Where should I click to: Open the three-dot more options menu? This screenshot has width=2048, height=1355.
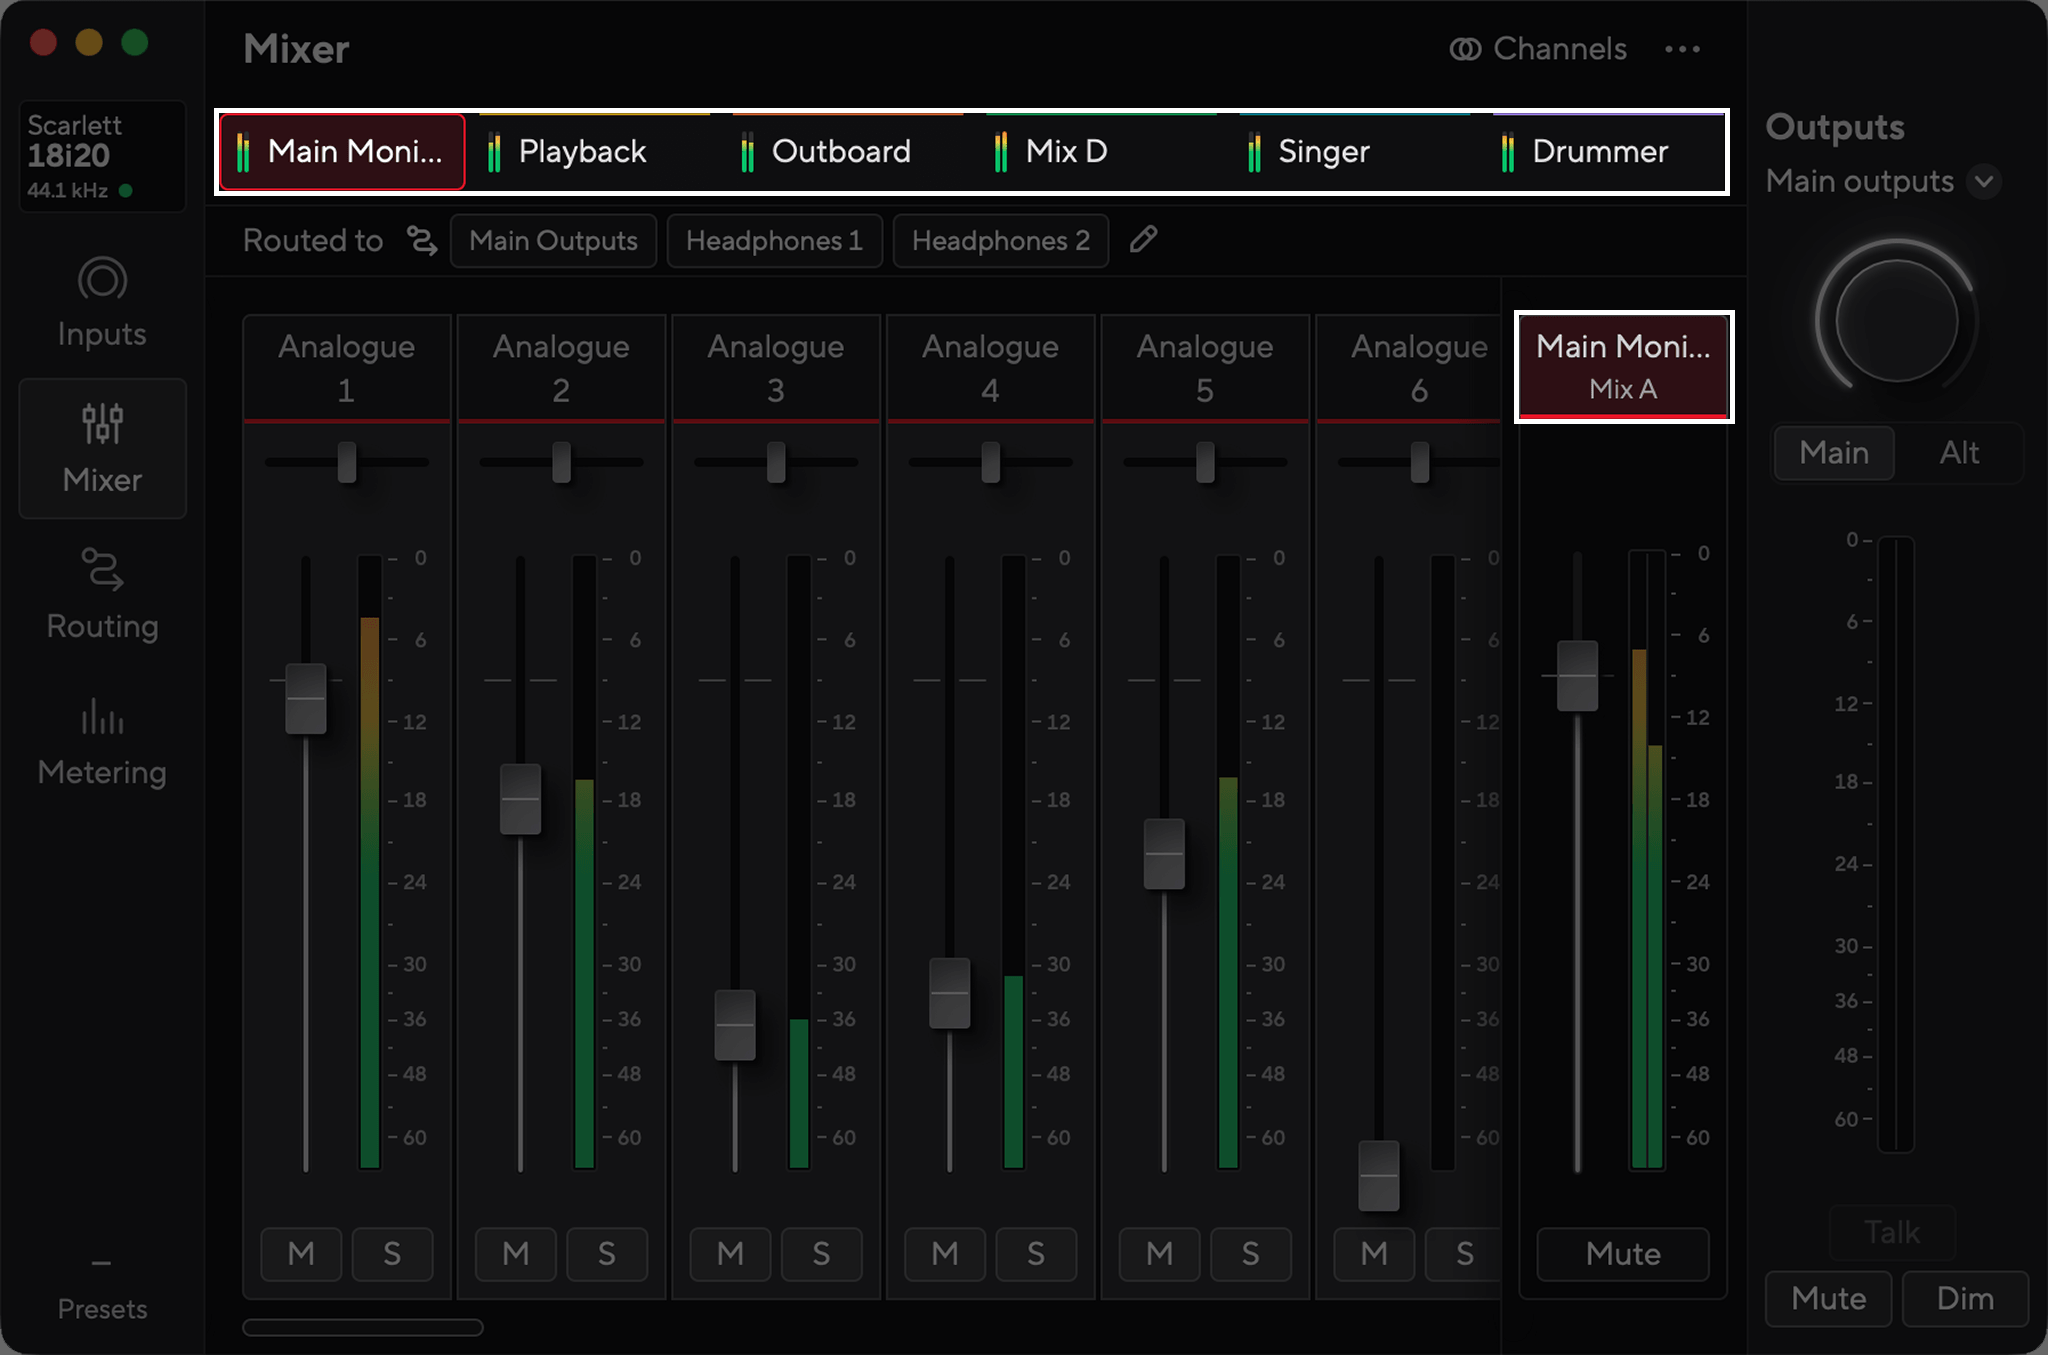(1682, 49)
